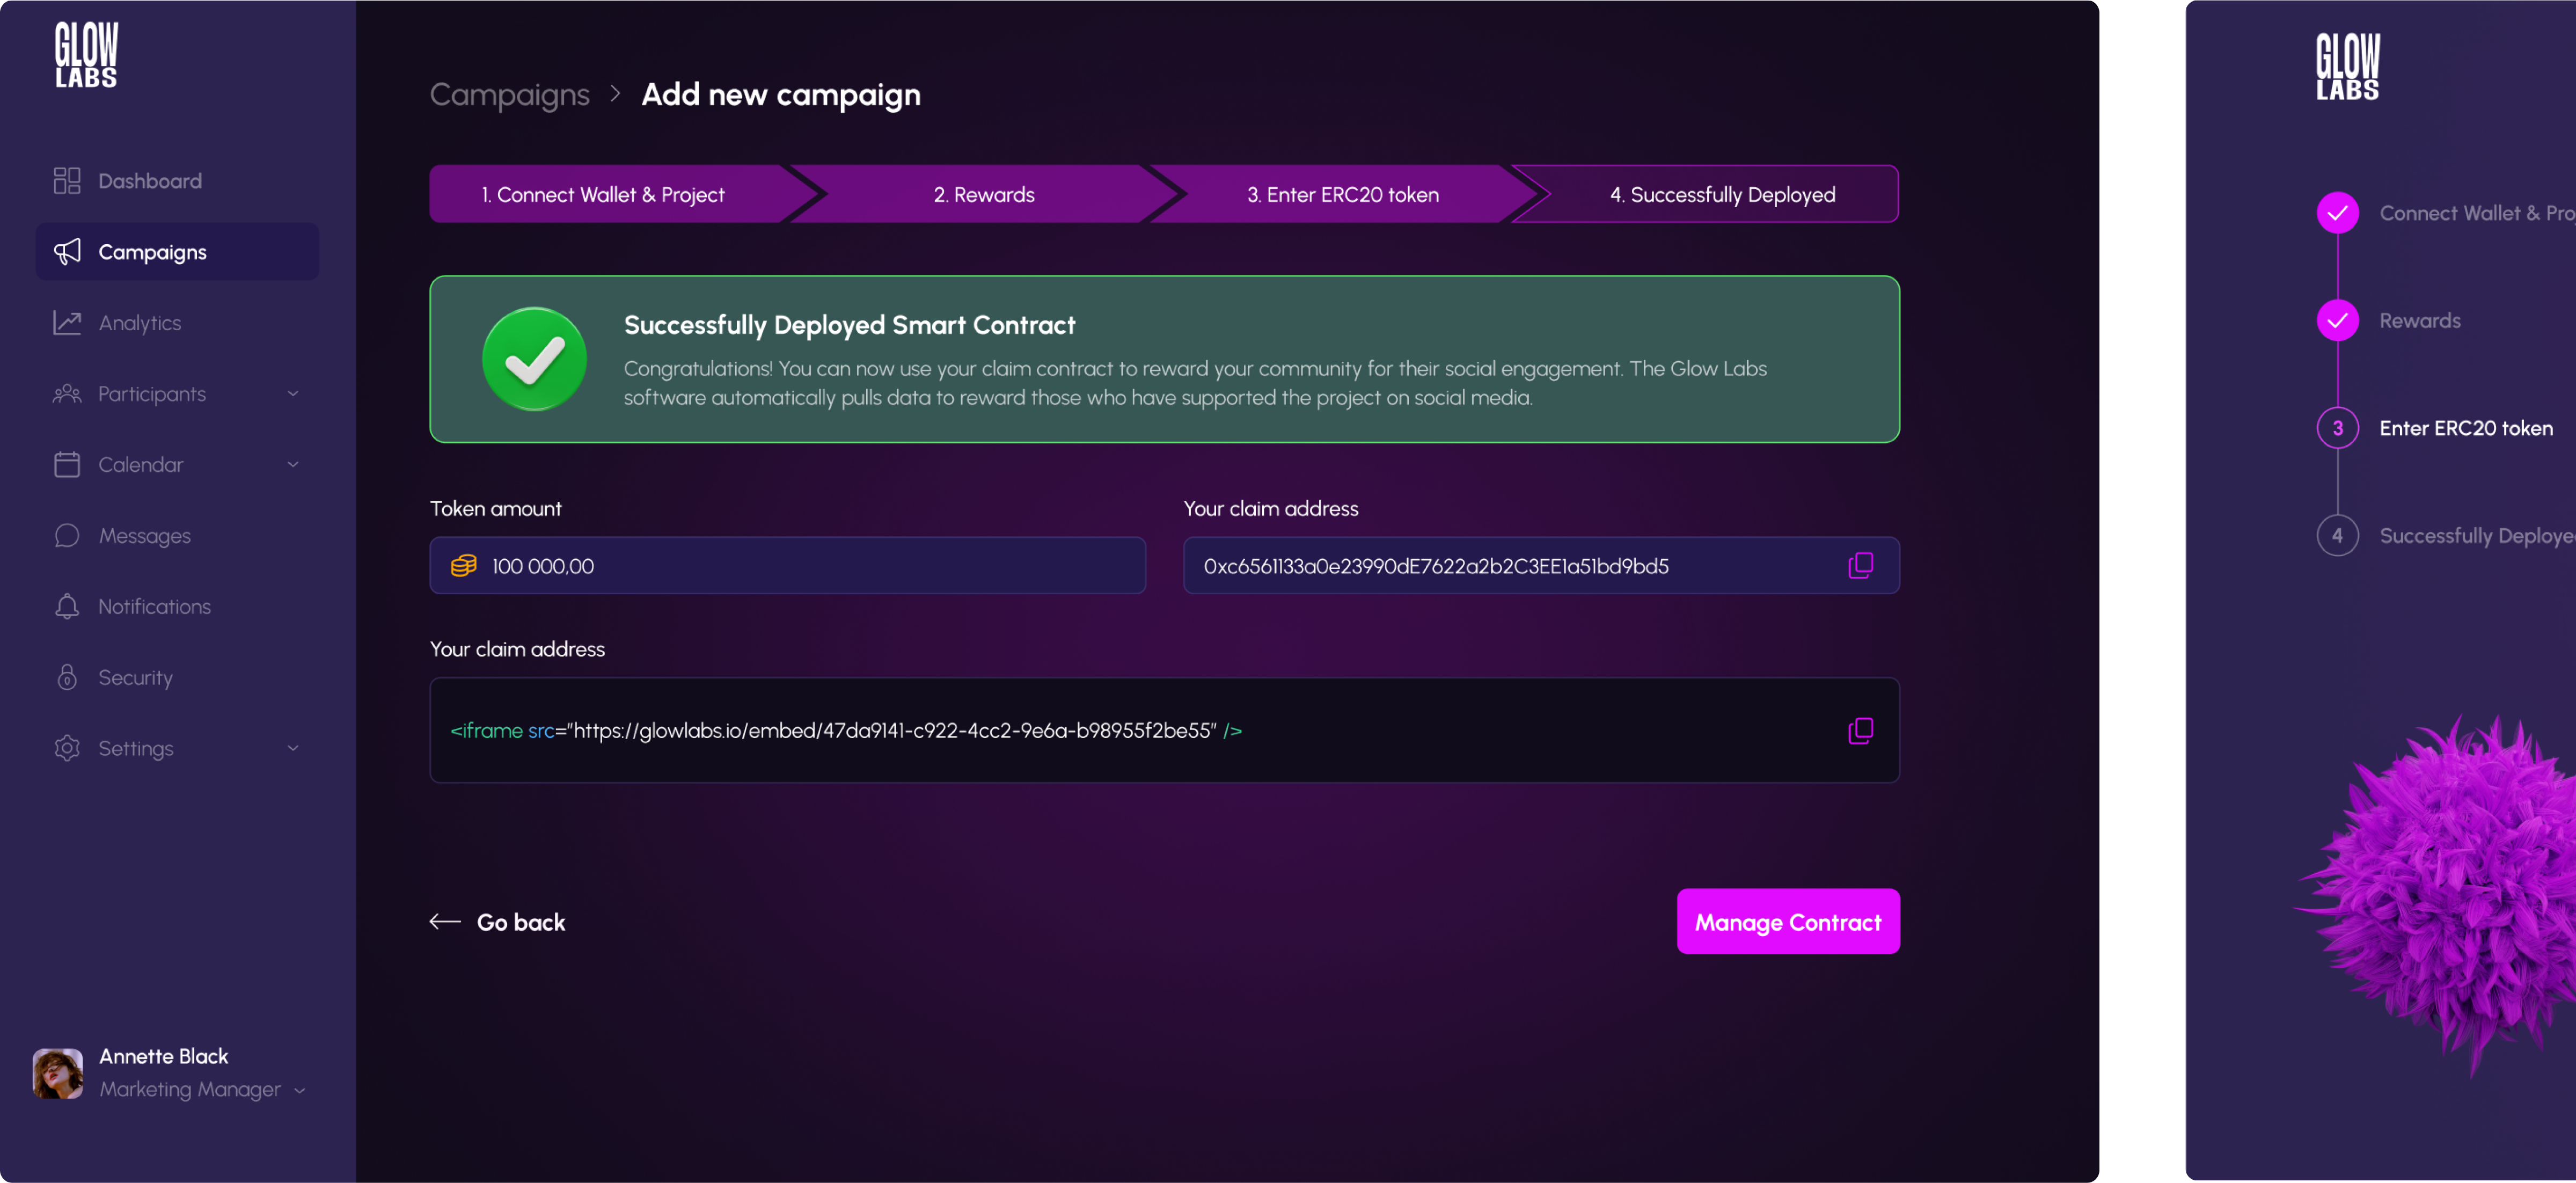2576x1183 pixels.
Task: Copy the iframe embed code
Action: pyautogui.click(x=1860, y=731)
